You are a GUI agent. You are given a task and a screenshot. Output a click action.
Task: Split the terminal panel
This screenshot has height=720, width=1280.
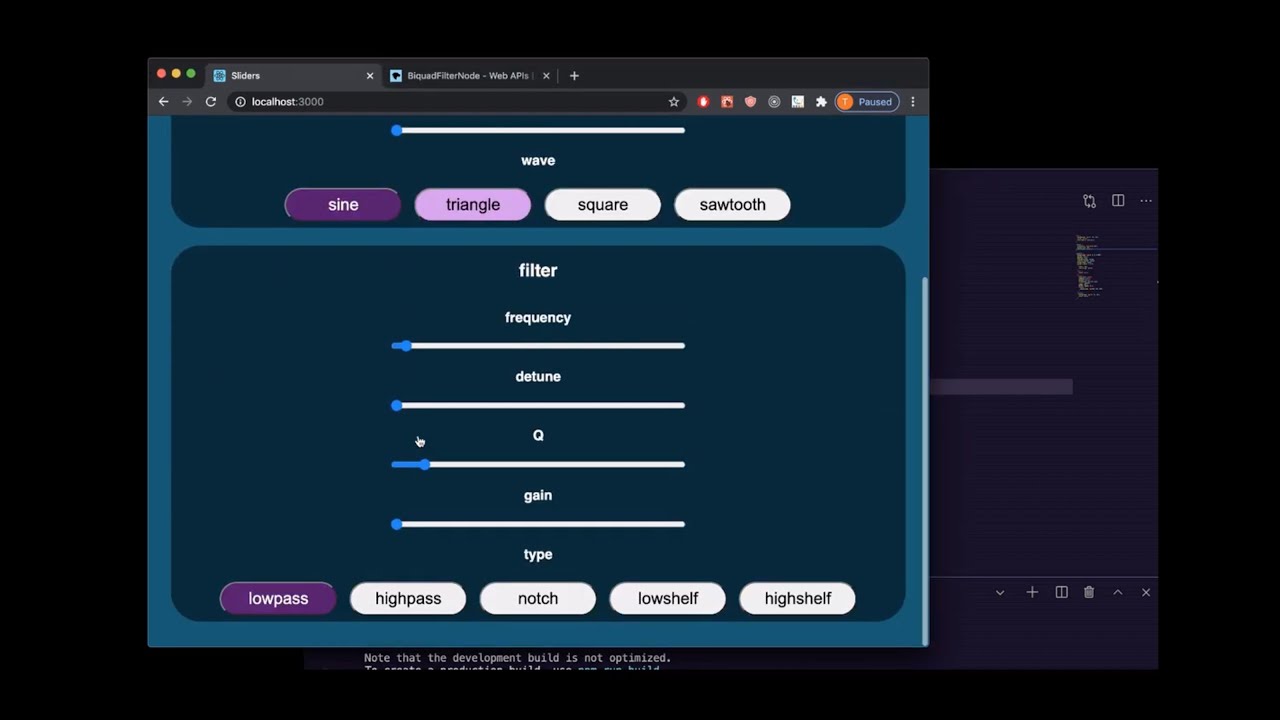coord(1061,592)
